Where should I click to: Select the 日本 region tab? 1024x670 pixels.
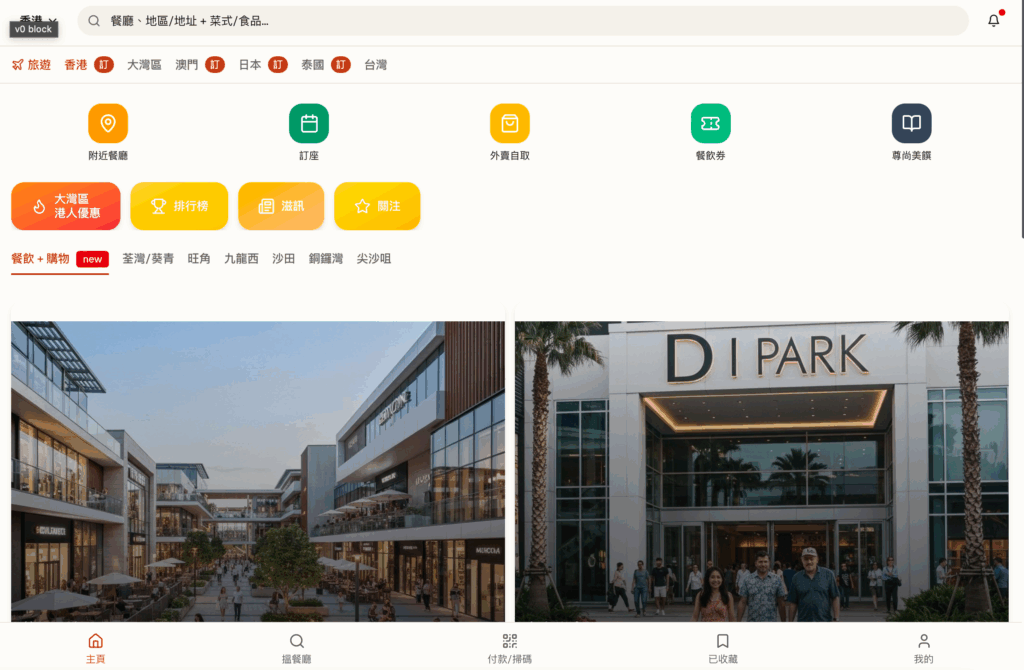(x=250, y=65)
